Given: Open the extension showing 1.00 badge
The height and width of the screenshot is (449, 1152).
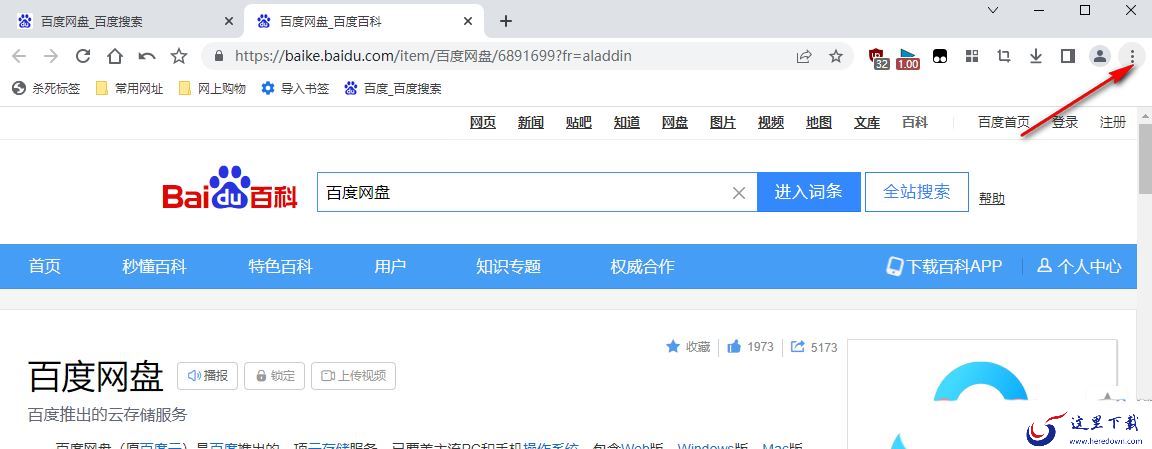Looking at the screenshot, I should point(909,58).
